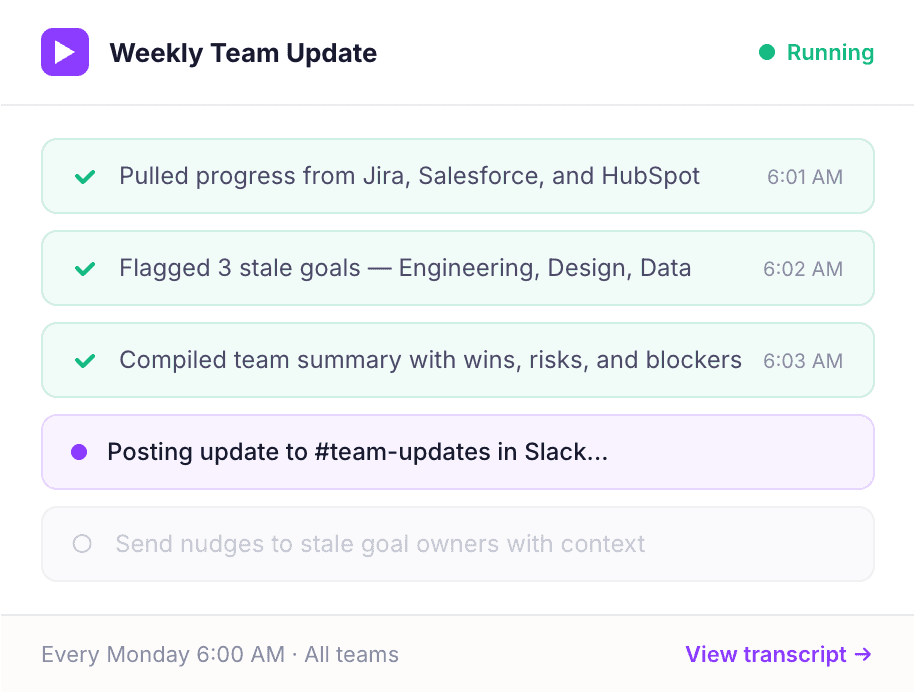Open the Flagged 3 stale goals step
Image resolution: width=914 pixels, height=692 pixels.
pos(405,269)
